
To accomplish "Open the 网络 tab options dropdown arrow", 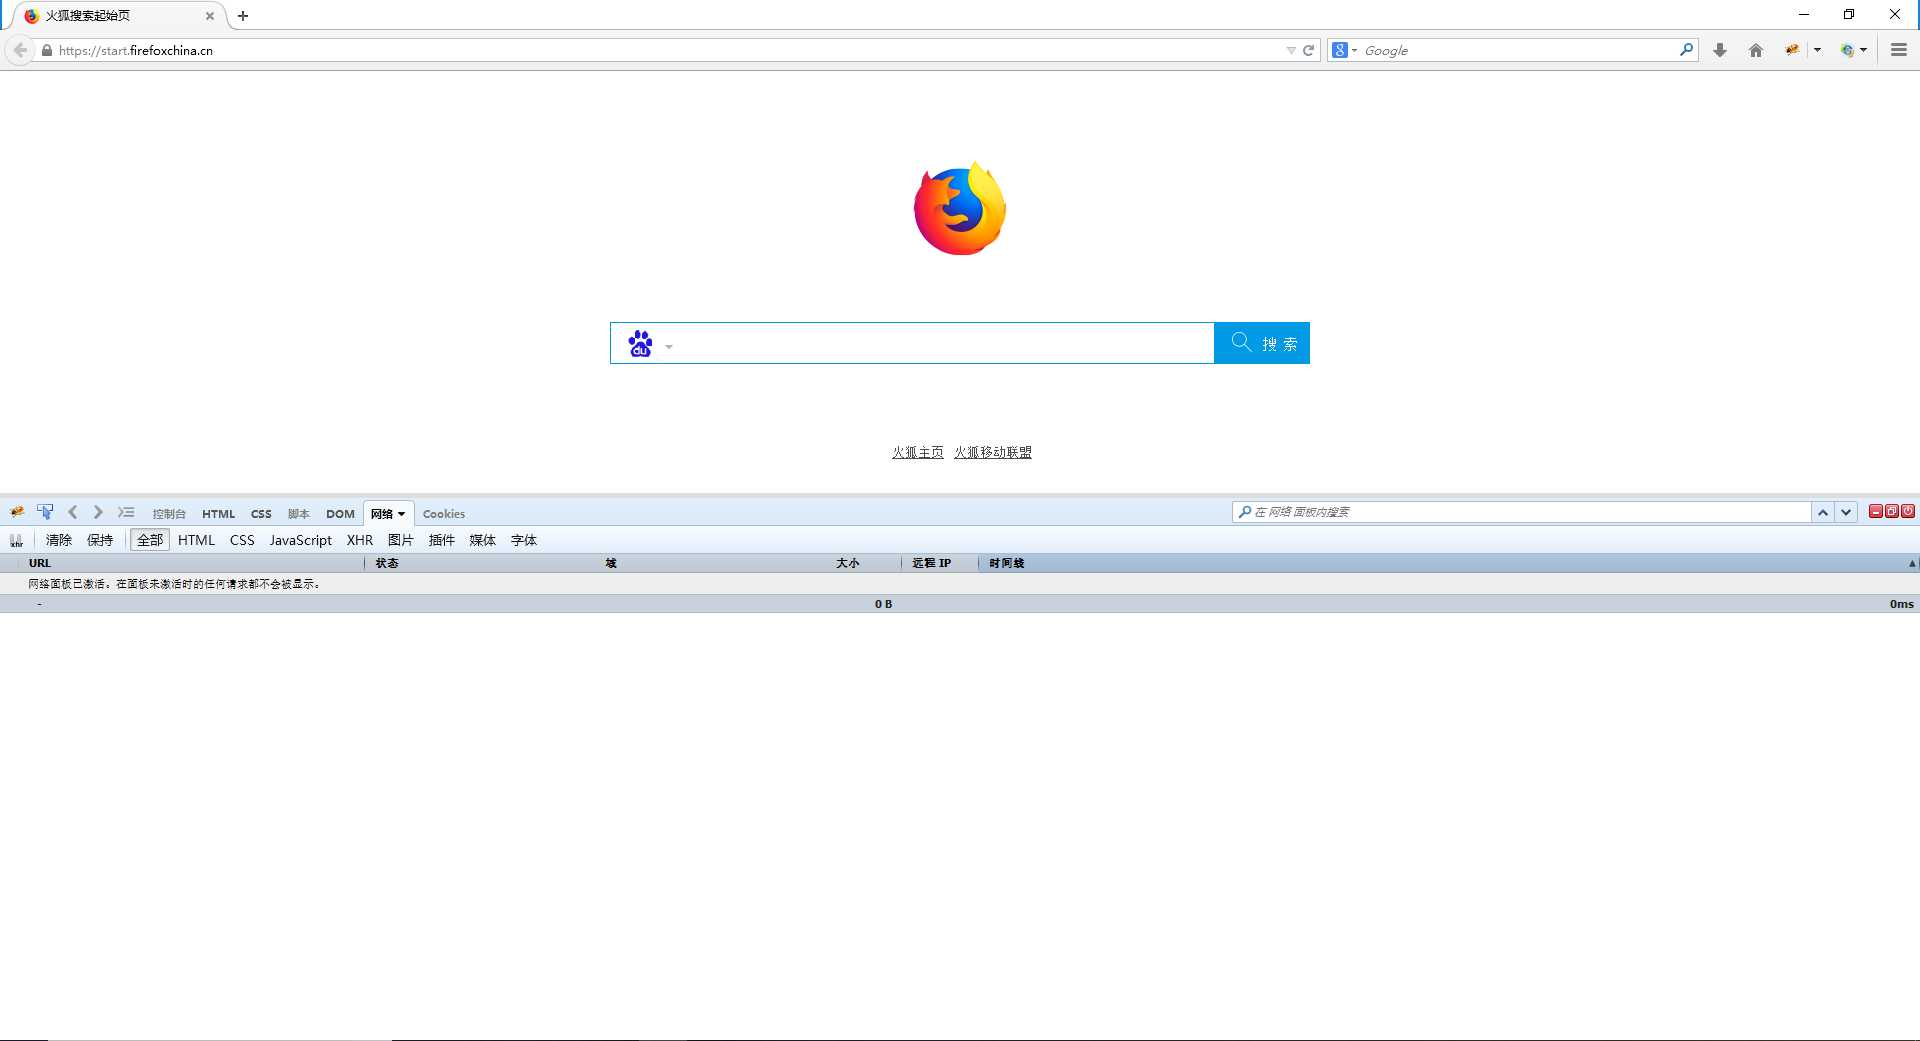I will point(402,514).
